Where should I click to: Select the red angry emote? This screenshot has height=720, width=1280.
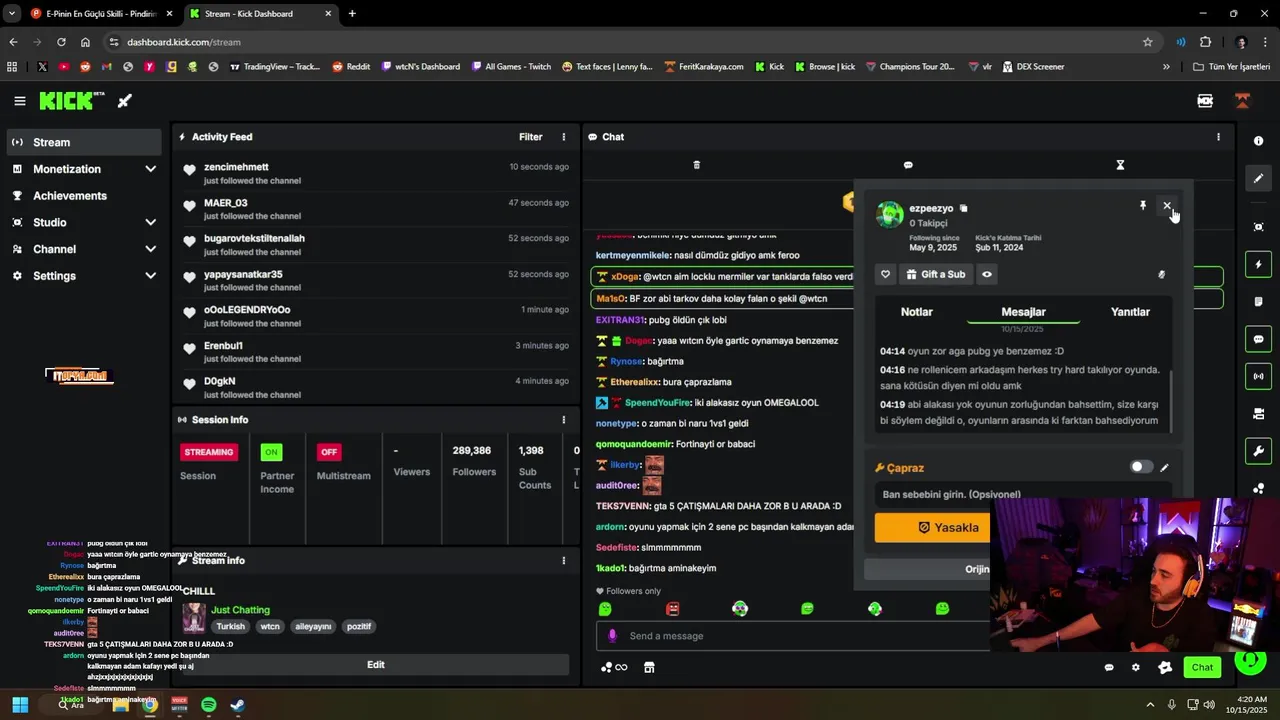pos(672,609)
